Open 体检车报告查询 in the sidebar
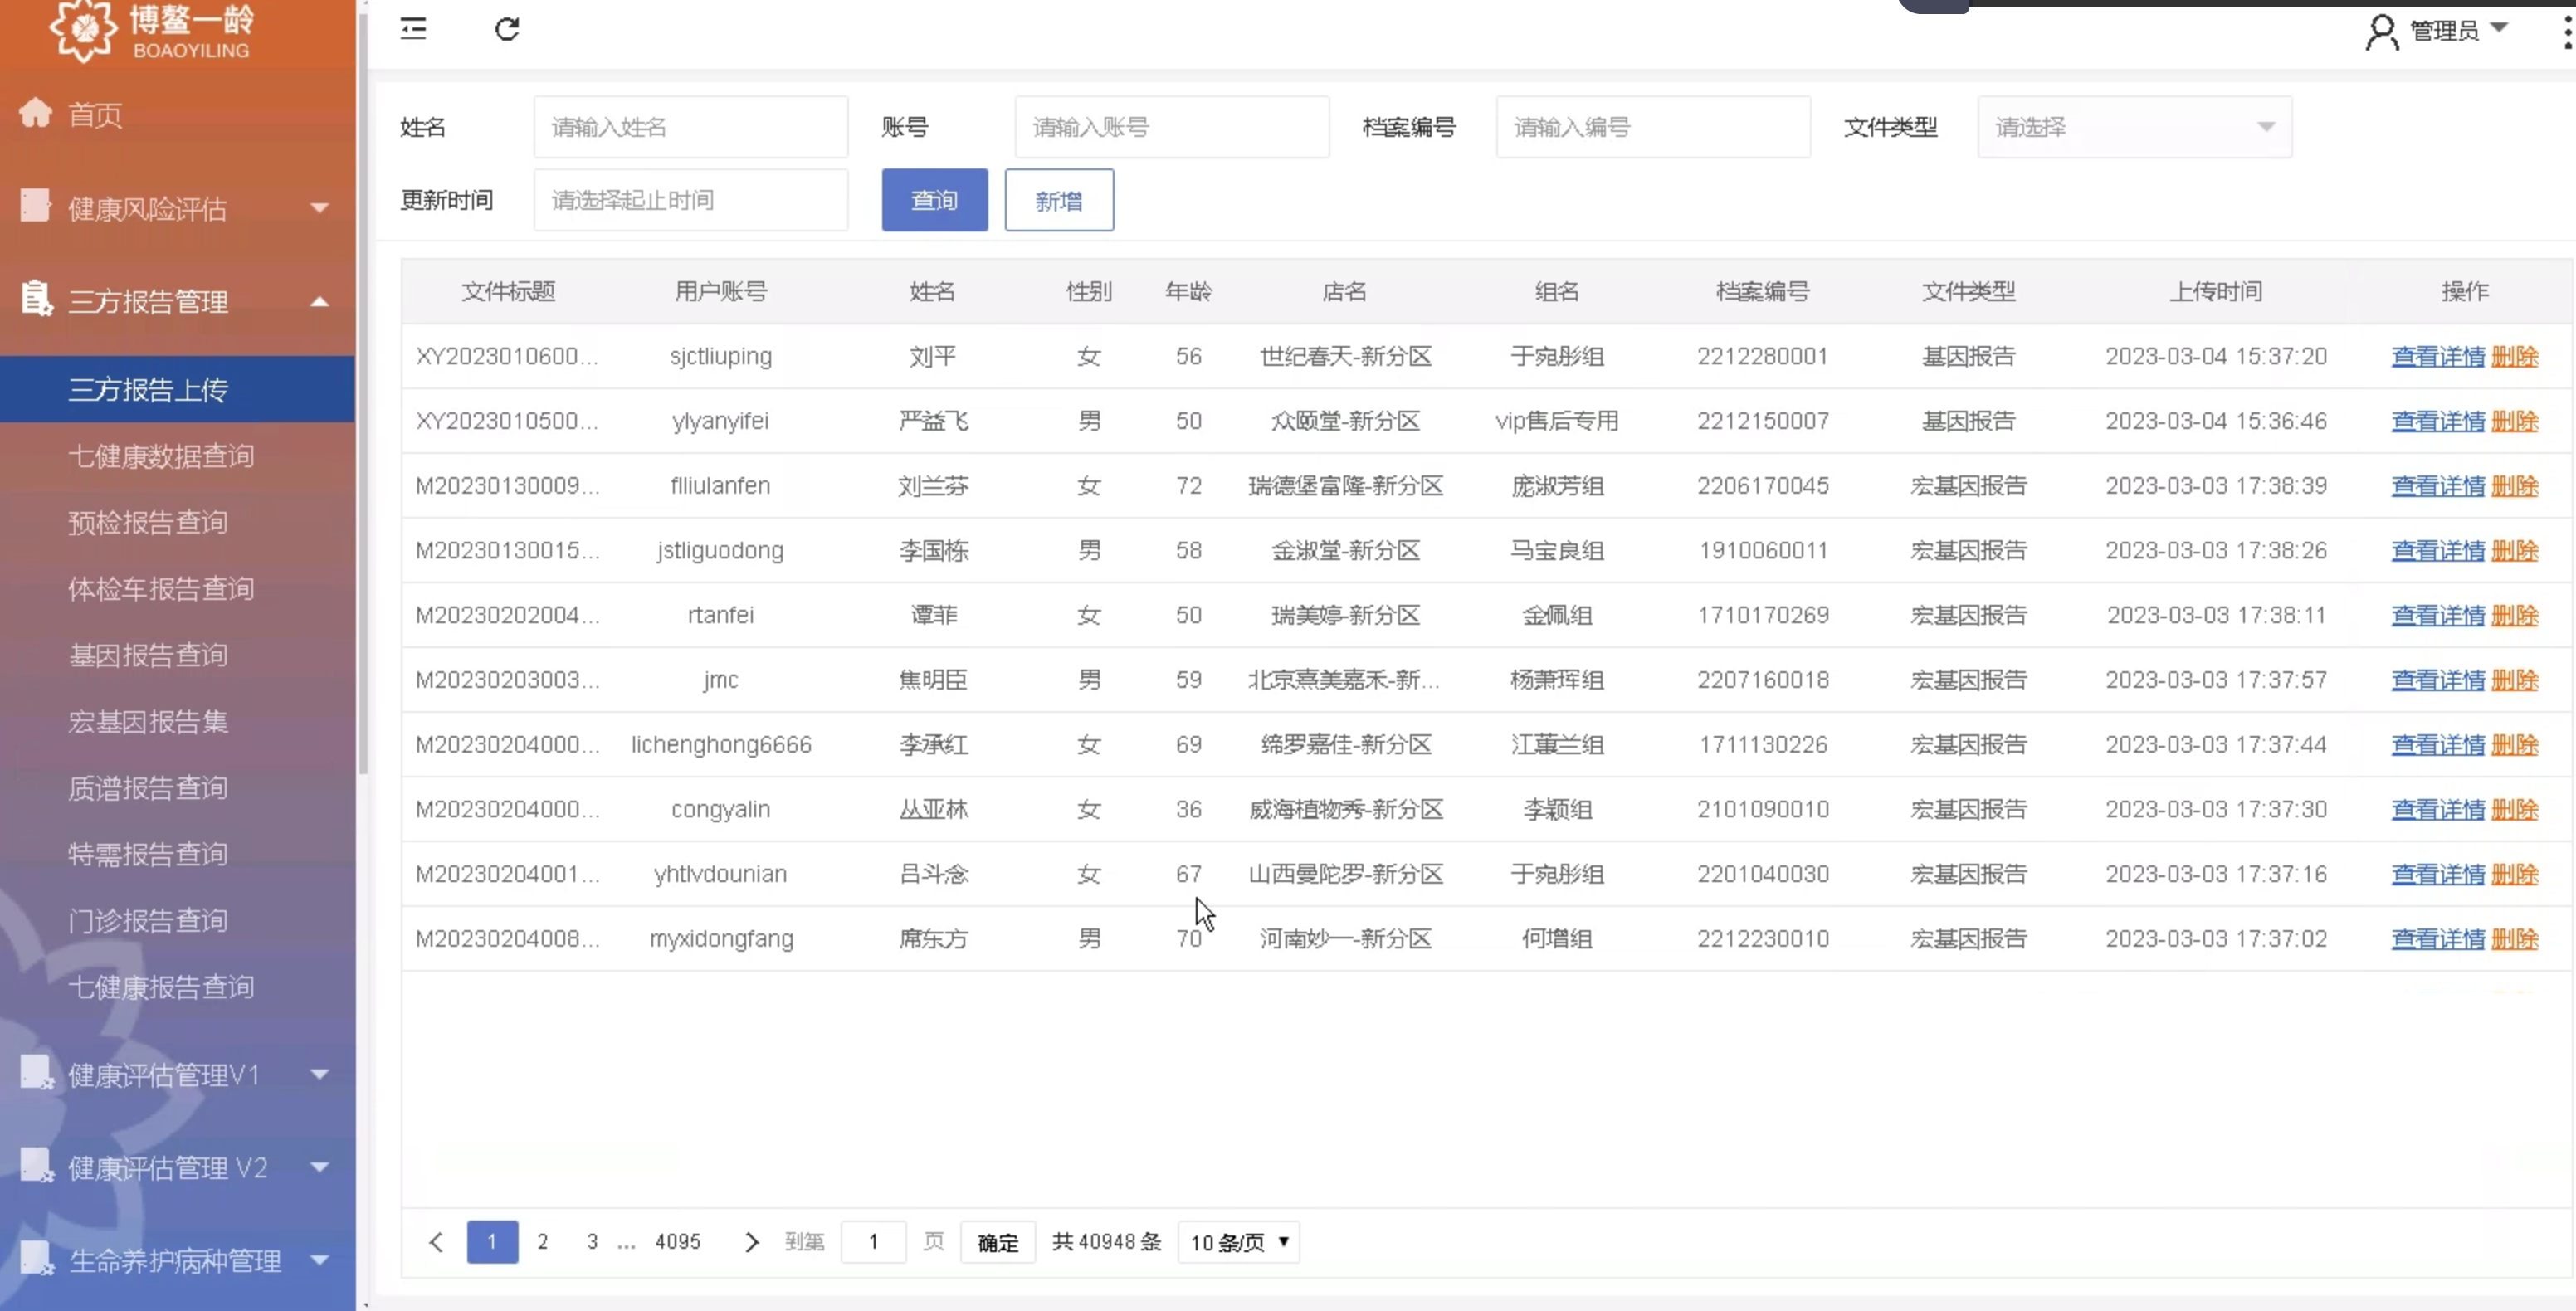Viewport: 2576px width, 1311px height. [161, 588]
